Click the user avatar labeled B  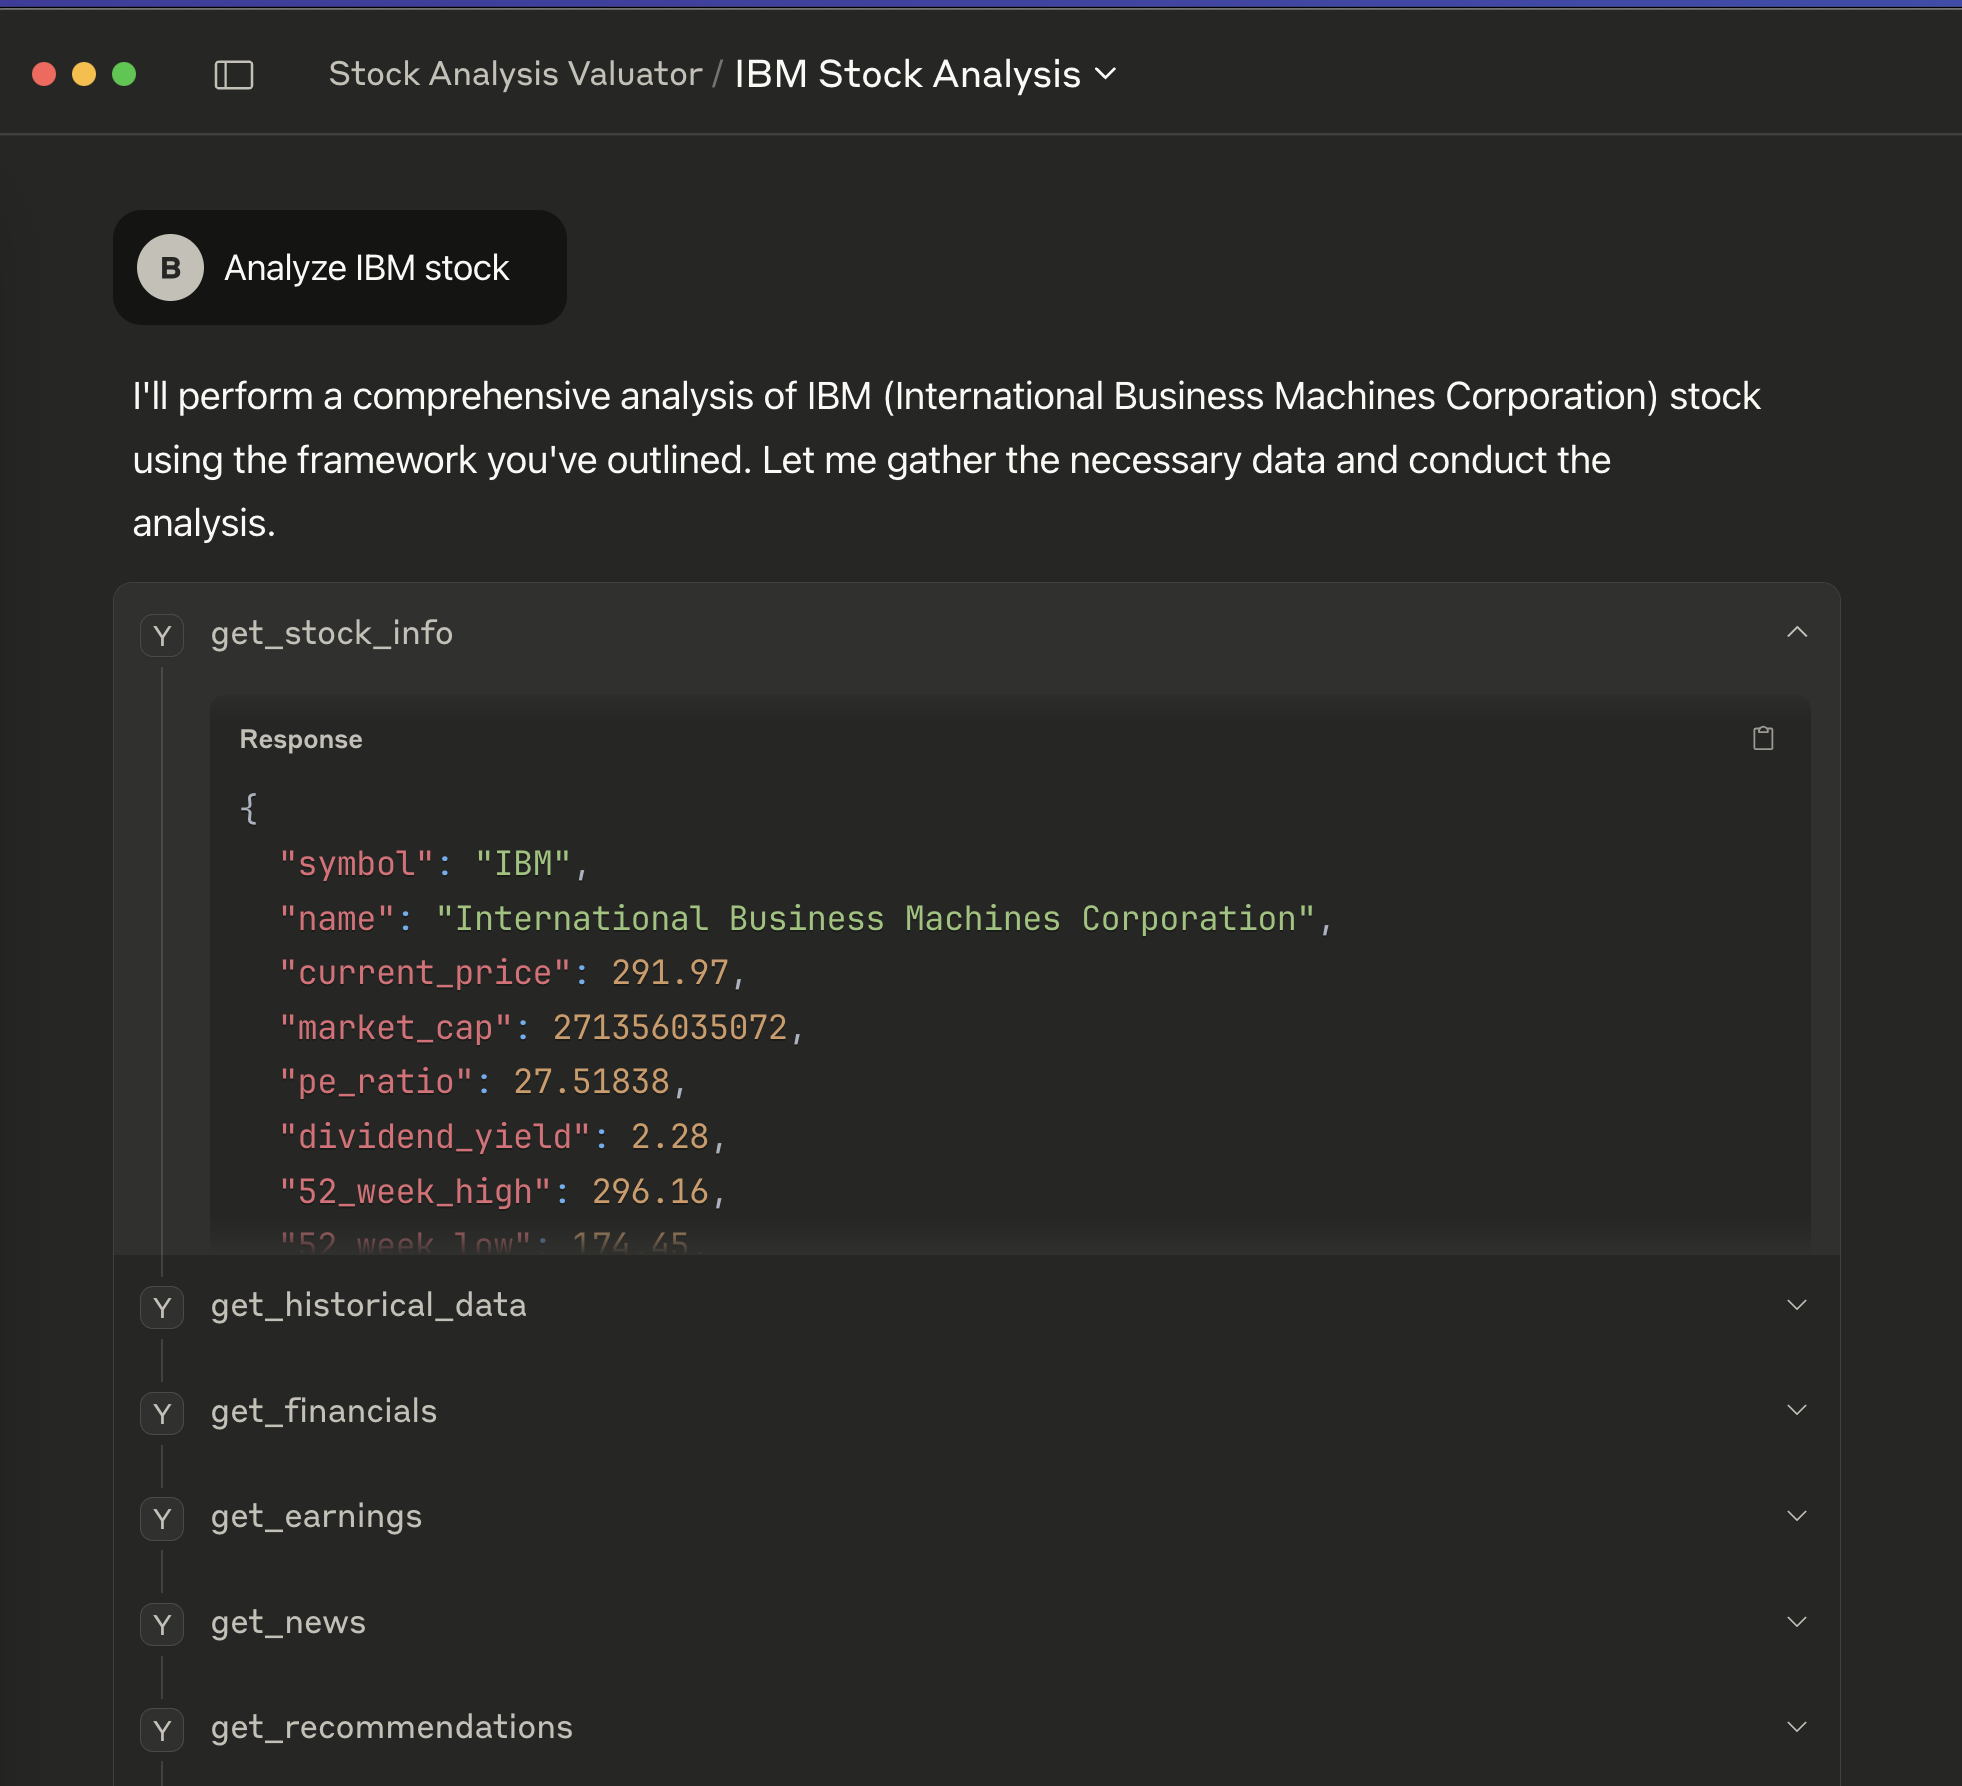point(170,267)
